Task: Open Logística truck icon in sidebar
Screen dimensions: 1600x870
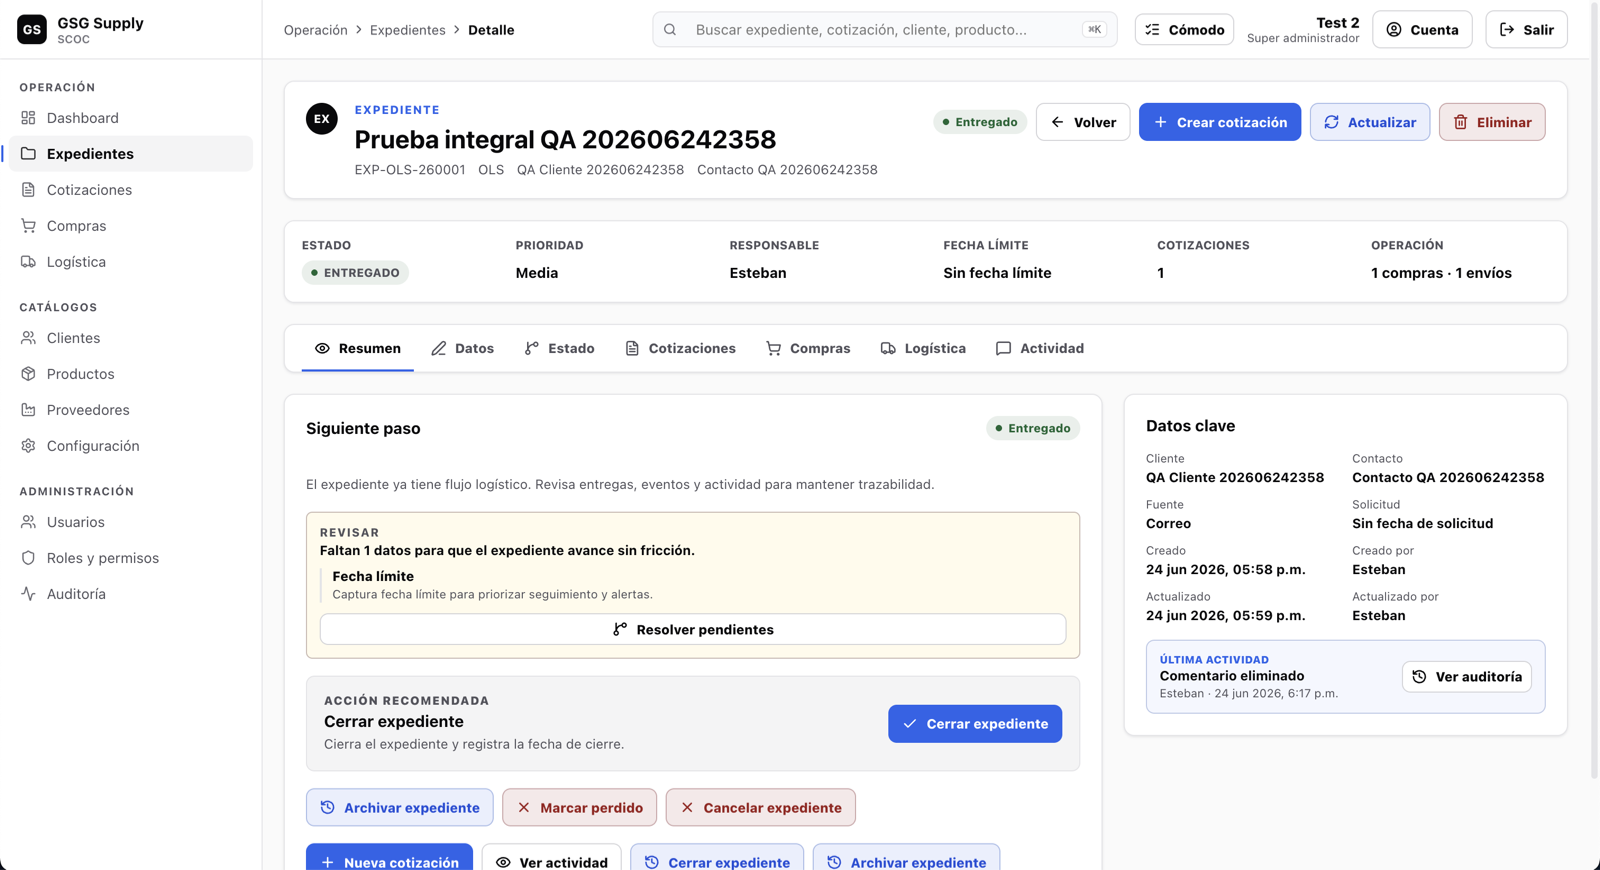Action: pos(28,262)
